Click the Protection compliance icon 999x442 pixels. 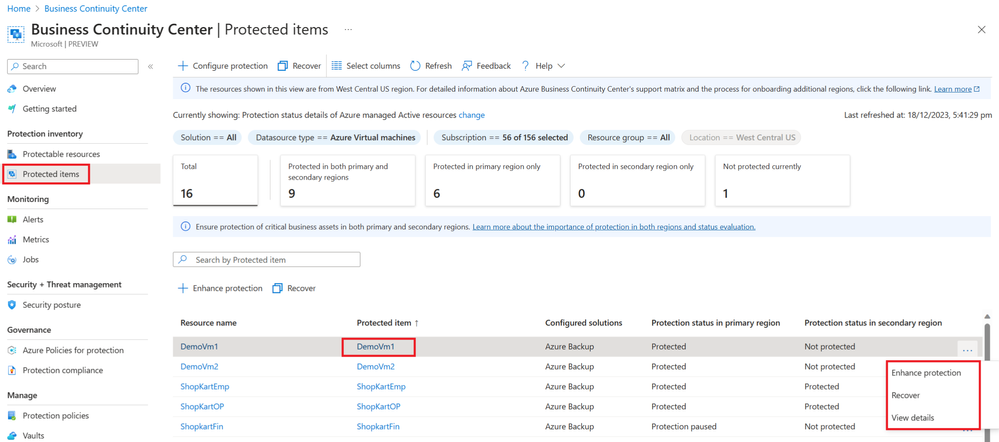12,370
